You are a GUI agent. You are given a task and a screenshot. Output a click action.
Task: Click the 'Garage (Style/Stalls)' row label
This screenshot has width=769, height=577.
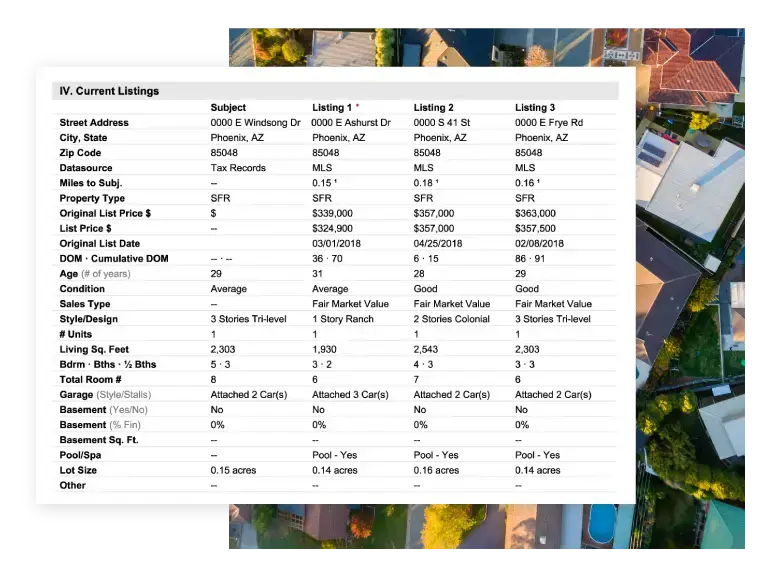click(105, 395)
